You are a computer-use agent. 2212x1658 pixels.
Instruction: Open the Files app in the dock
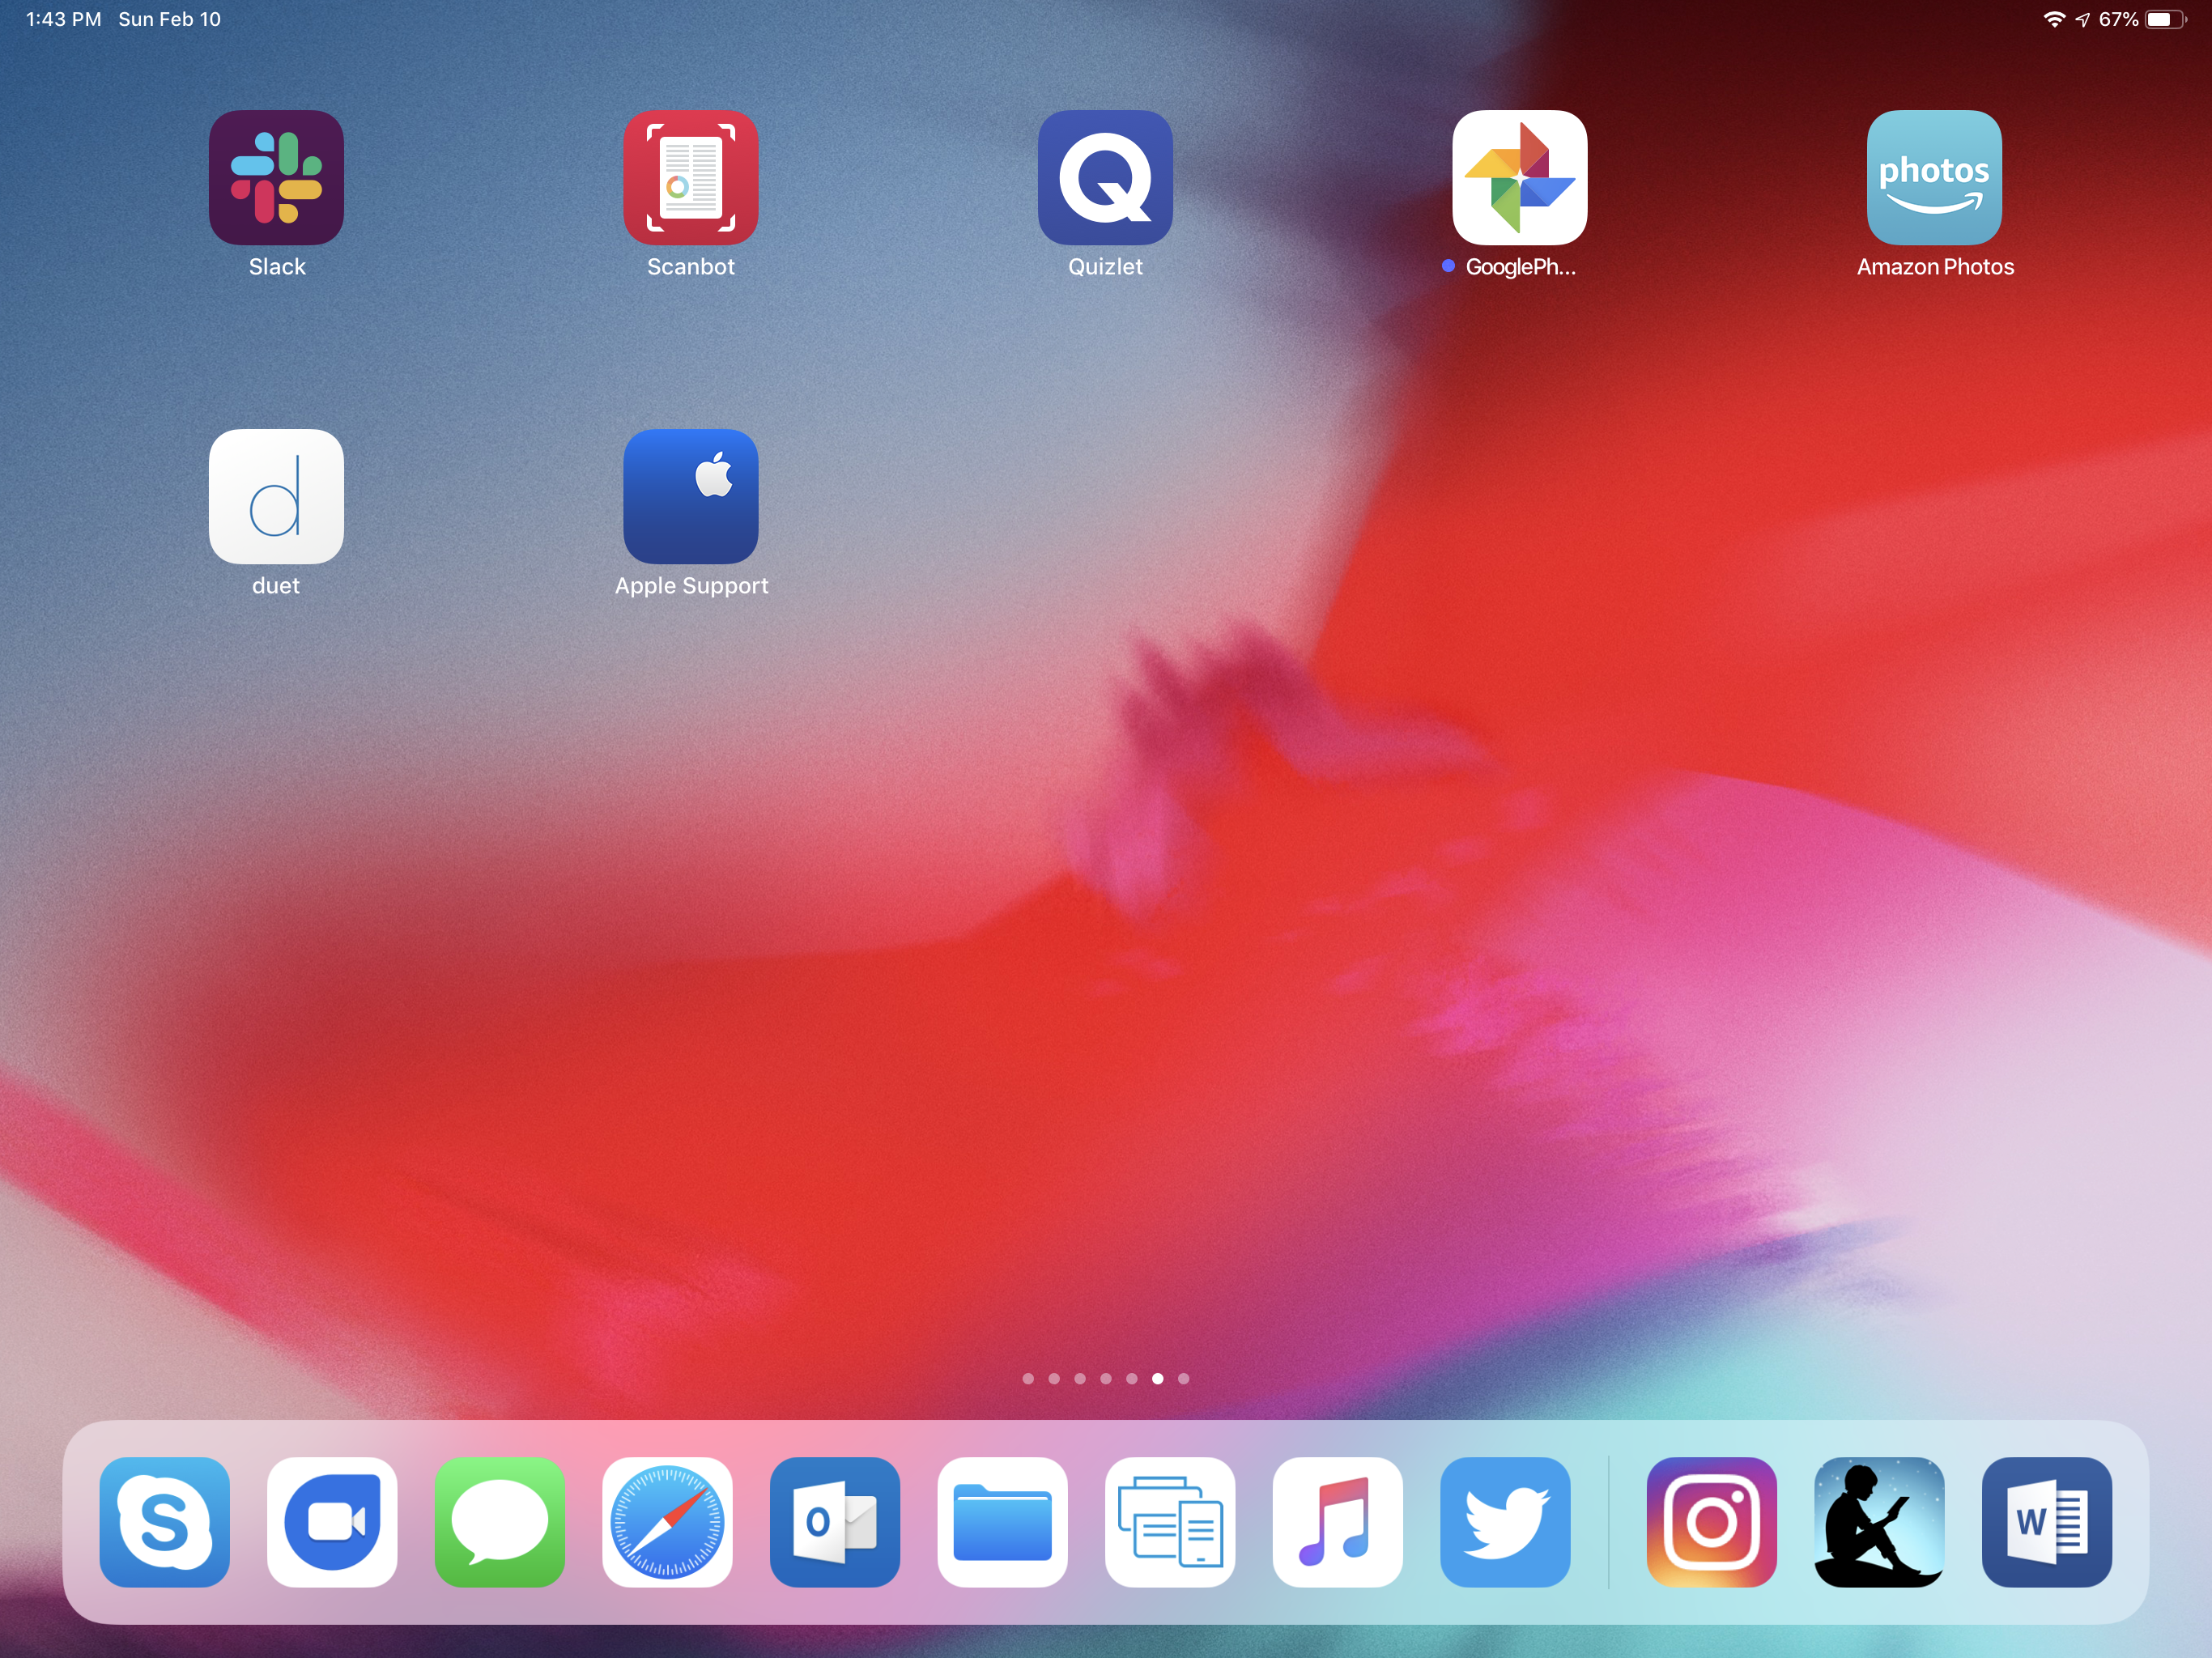point(1002,1521)
